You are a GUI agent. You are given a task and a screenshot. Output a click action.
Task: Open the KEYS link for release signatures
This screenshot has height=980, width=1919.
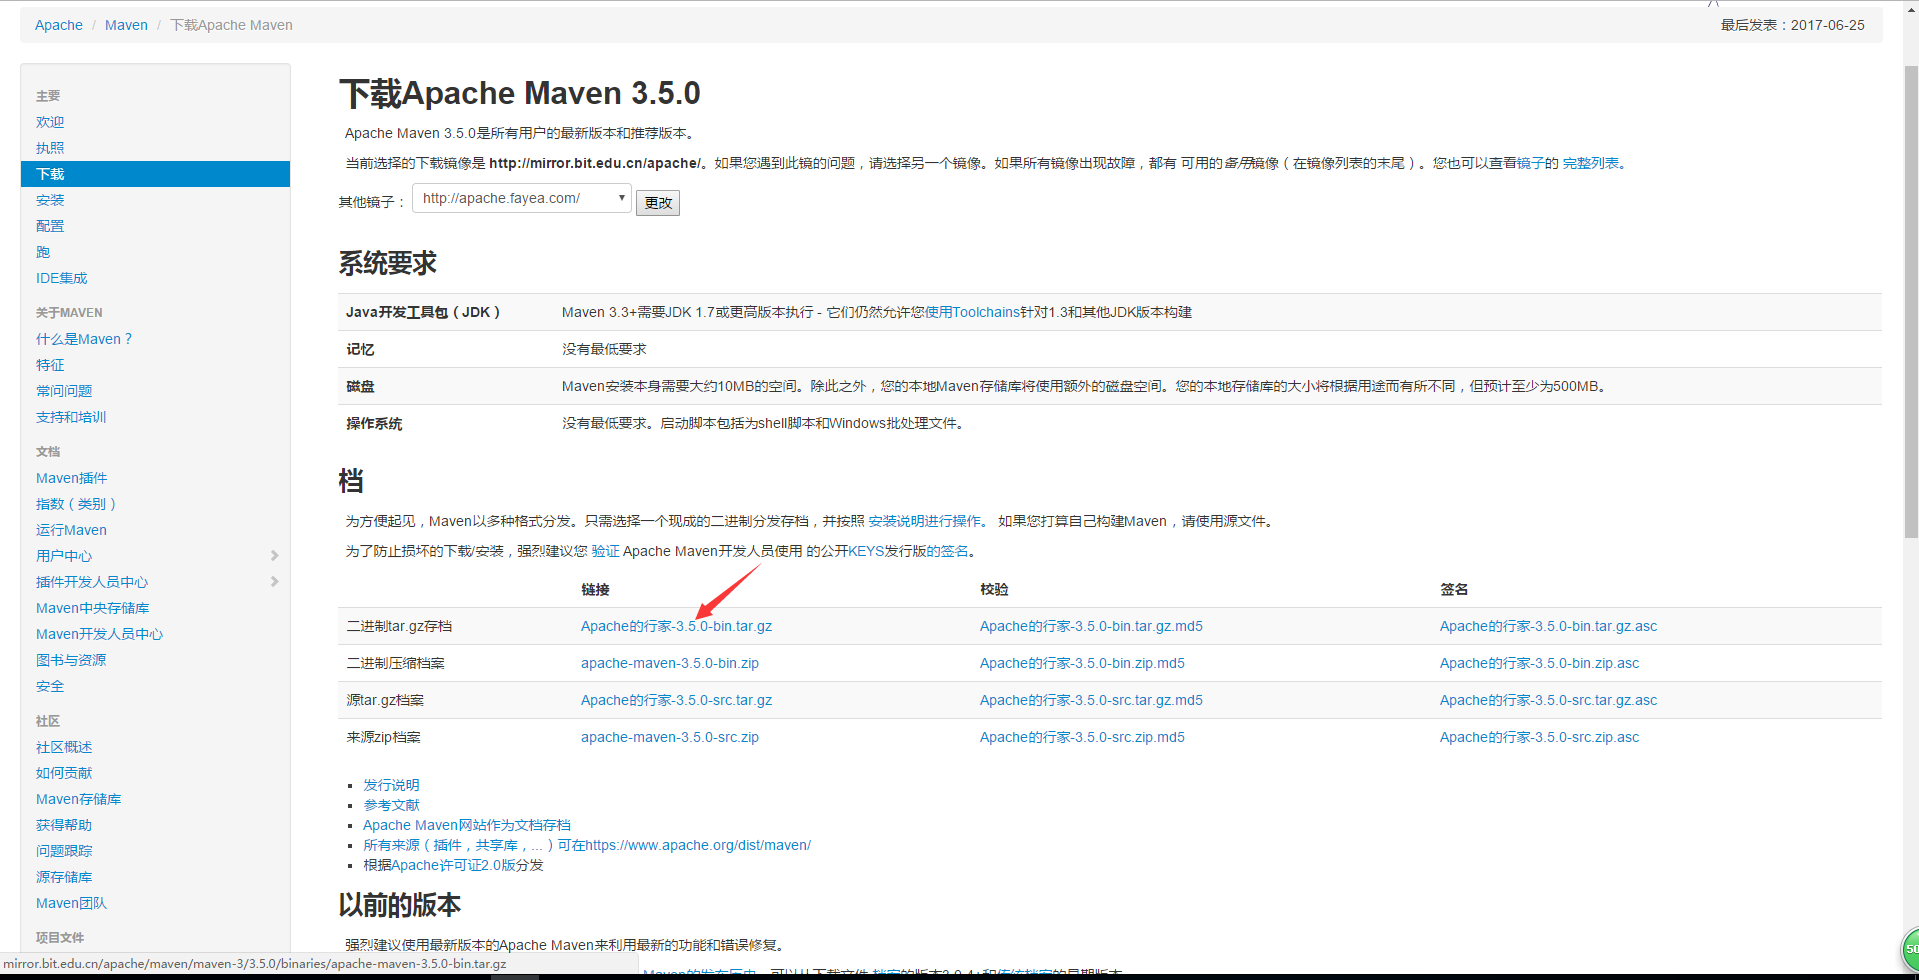tap(866, 551)
